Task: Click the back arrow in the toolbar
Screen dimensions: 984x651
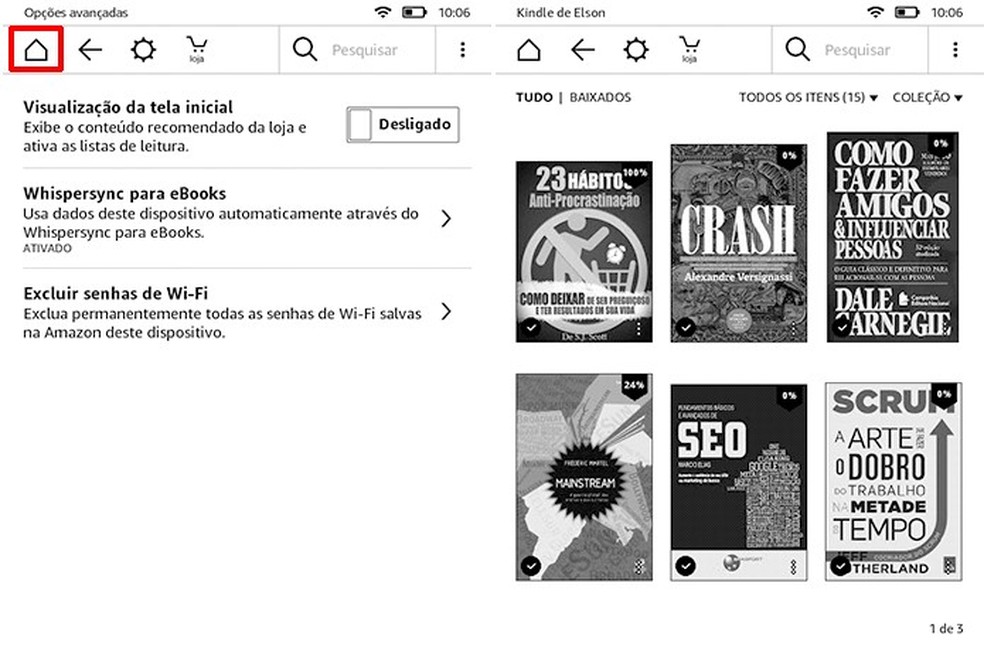Action: coord(90,49)
